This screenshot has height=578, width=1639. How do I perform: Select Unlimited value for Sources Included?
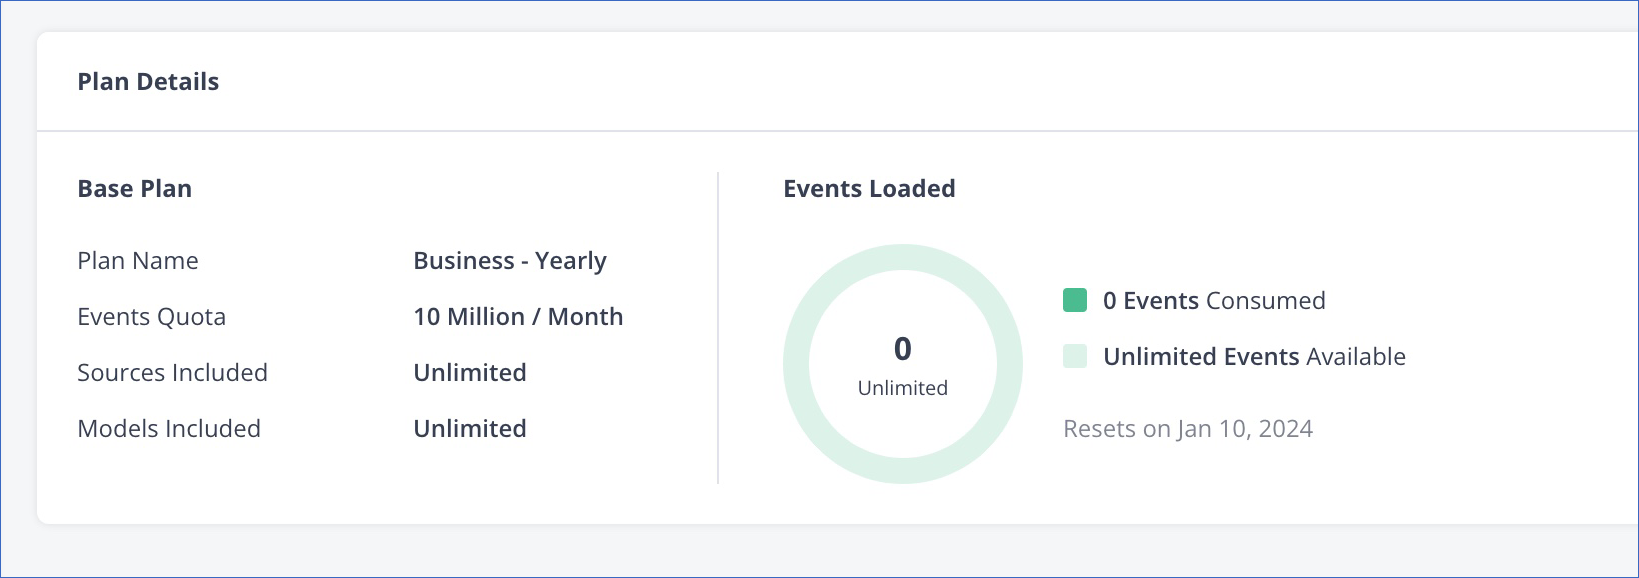pyautogui.click(x=470, y=373)
